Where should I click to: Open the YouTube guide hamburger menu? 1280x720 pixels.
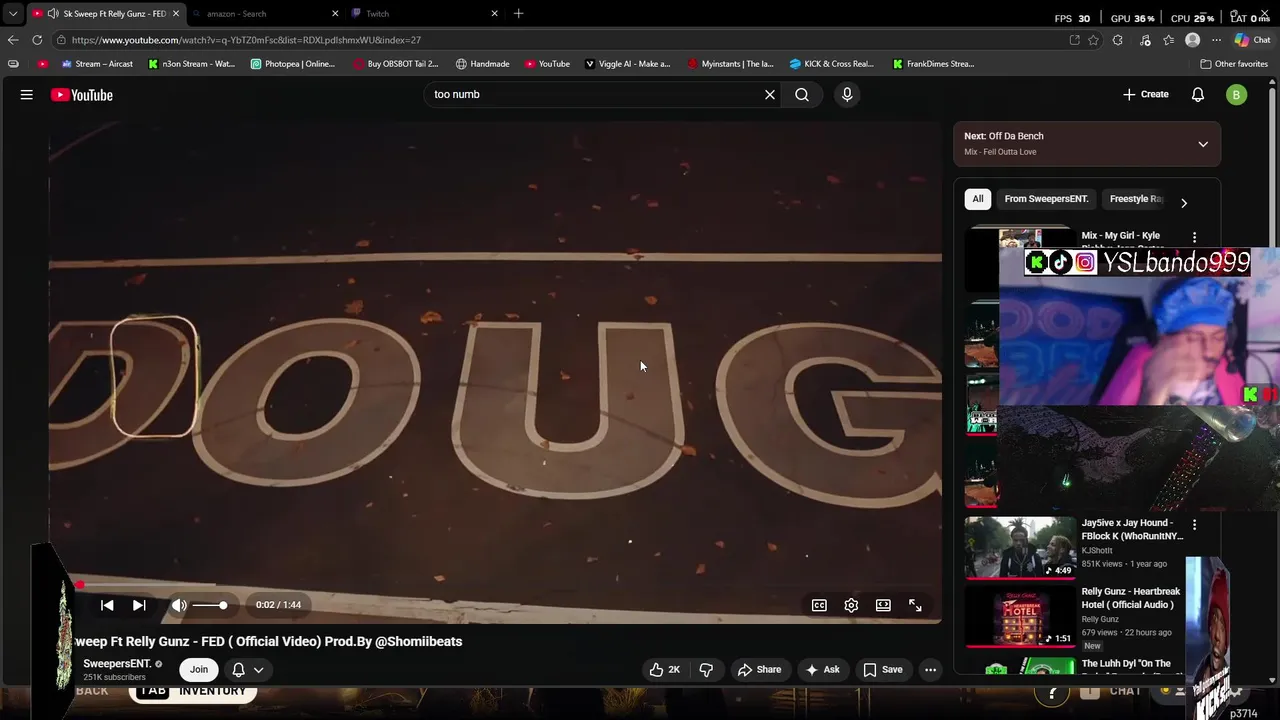click(27, 95)
